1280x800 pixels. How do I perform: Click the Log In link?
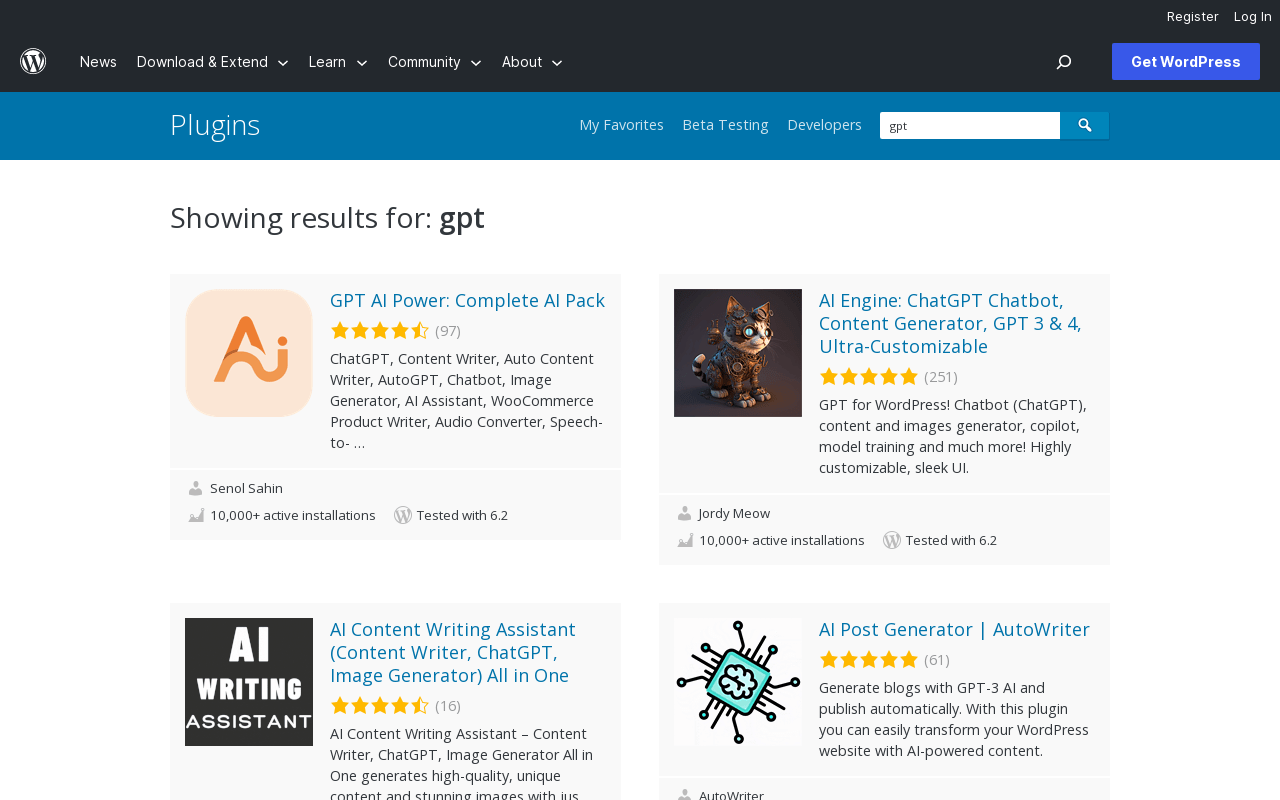tap(1253, 16)
